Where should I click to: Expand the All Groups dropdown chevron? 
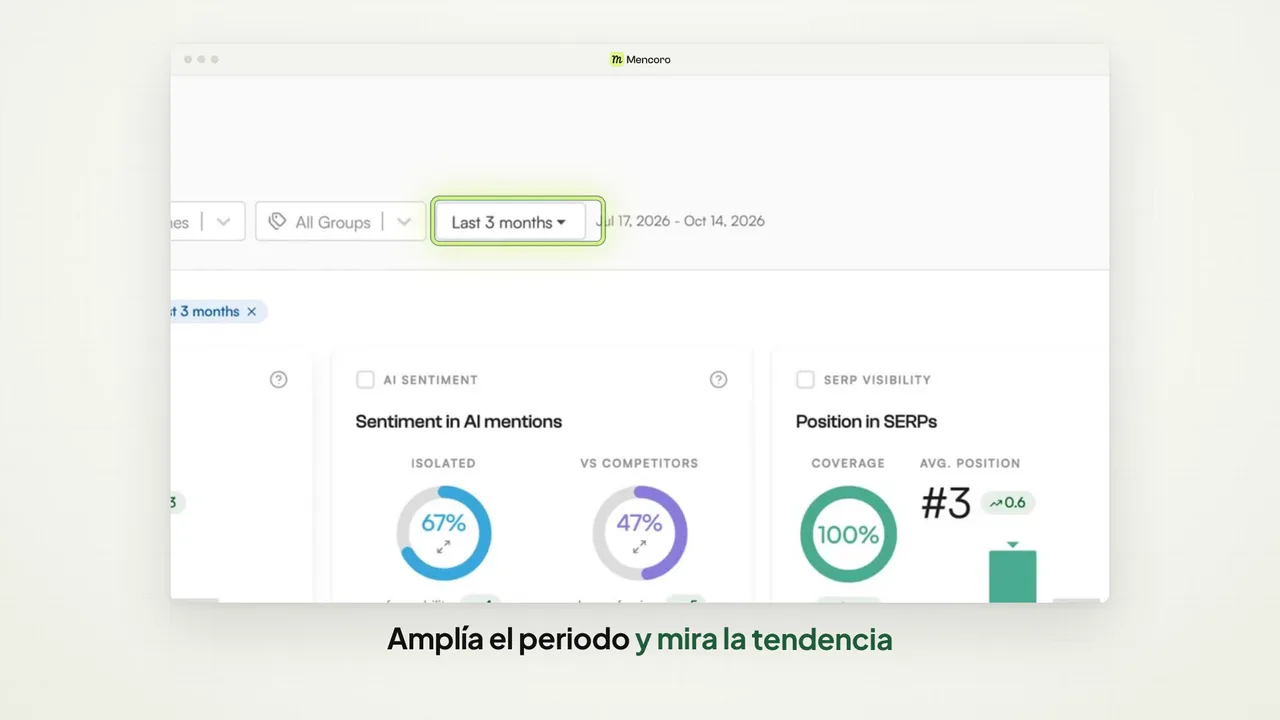coord(404,222)
